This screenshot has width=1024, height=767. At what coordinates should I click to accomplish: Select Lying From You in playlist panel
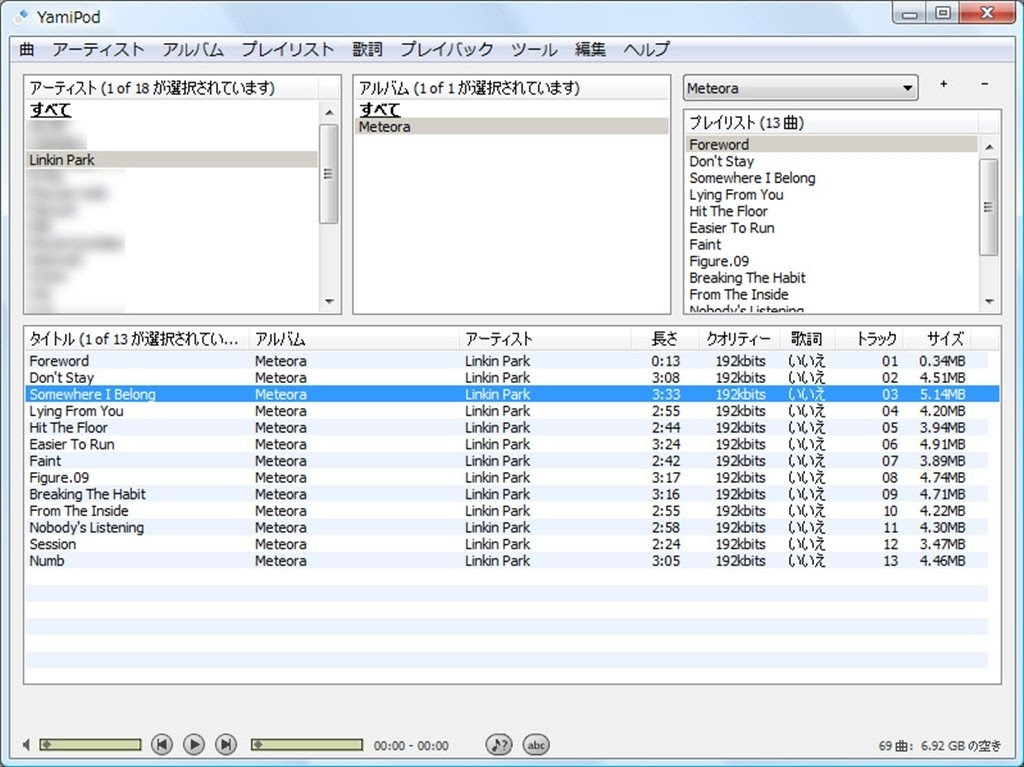831,195
